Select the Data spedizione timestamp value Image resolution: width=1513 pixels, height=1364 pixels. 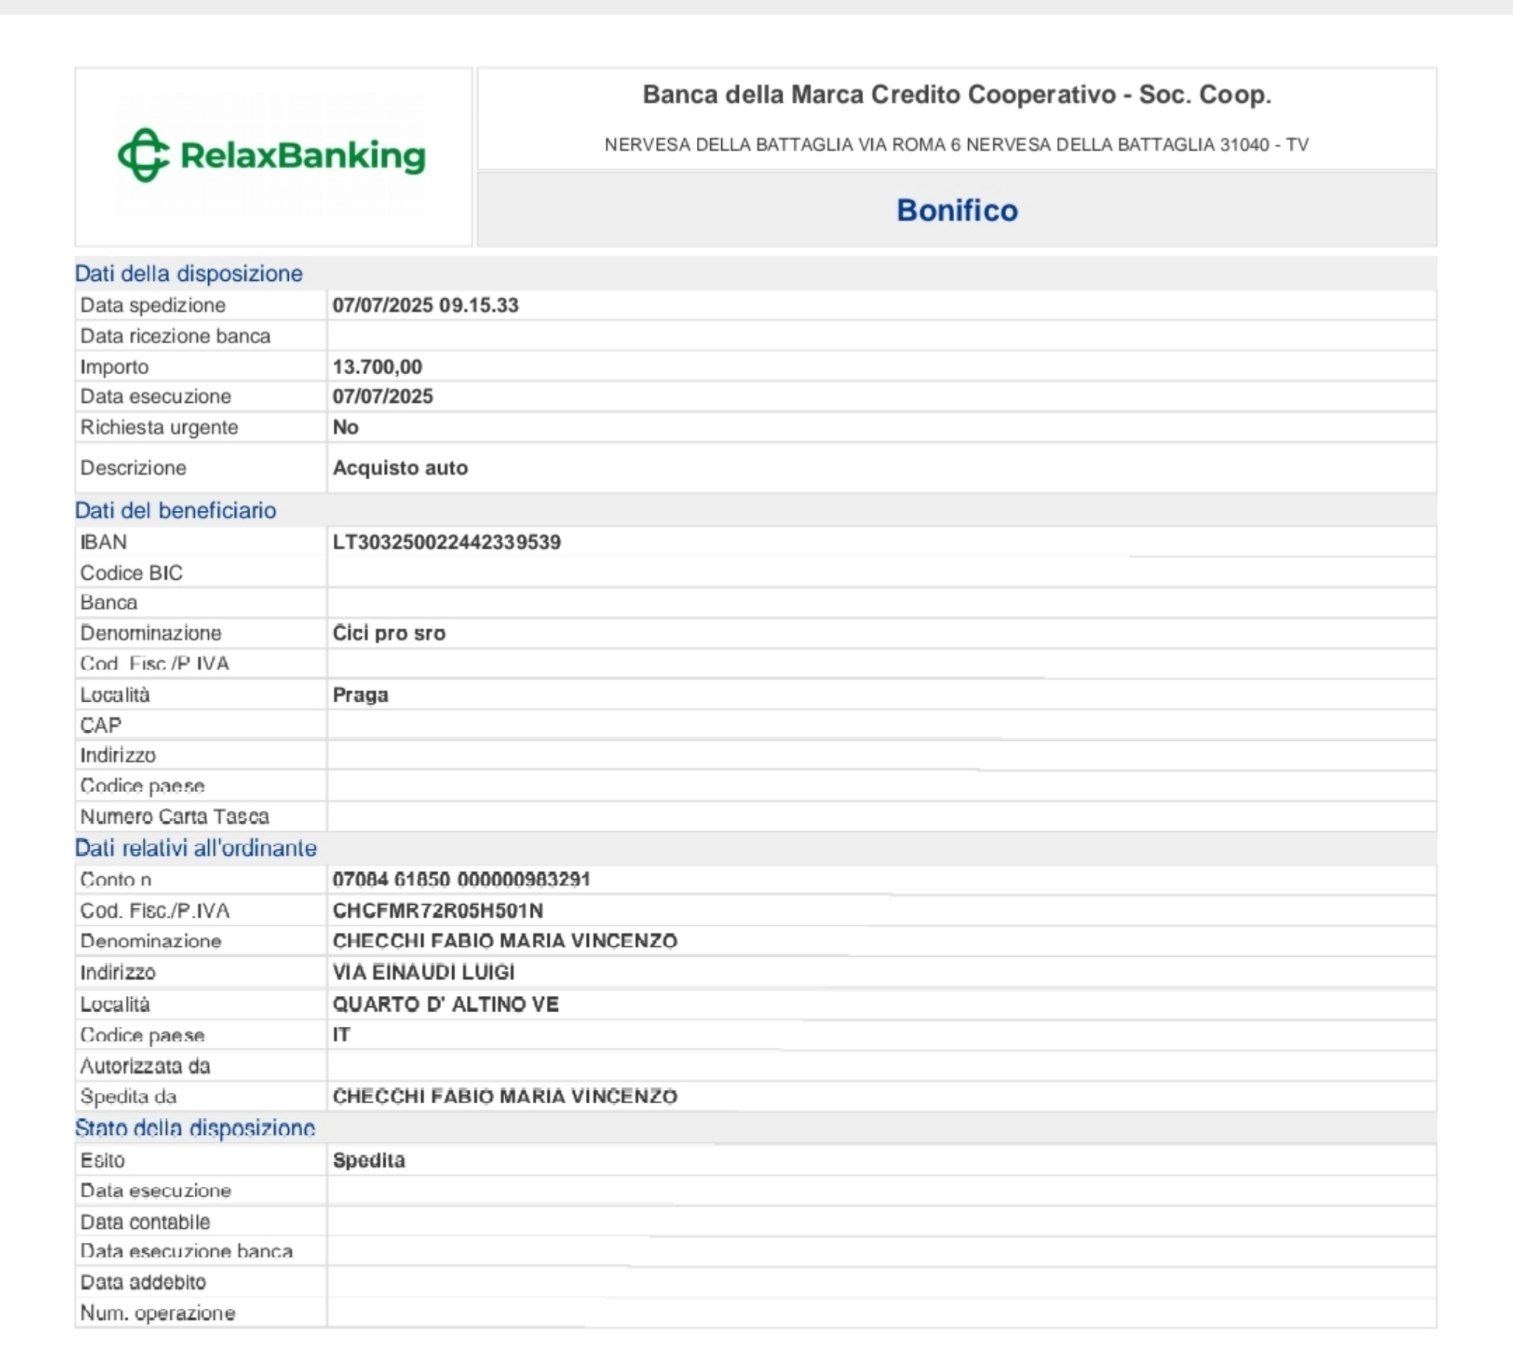pyautogui.click(x=425, y=305)
